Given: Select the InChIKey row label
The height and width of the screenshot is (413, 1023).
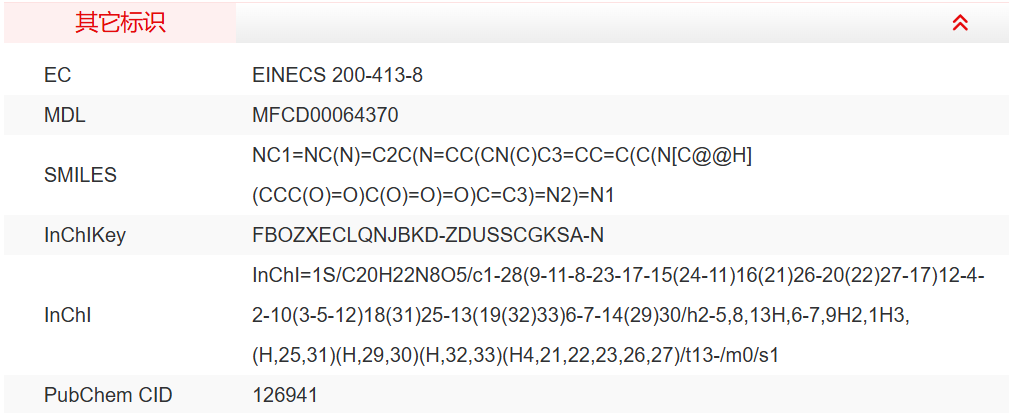Looking at the screenshot, I should [85, 236].
